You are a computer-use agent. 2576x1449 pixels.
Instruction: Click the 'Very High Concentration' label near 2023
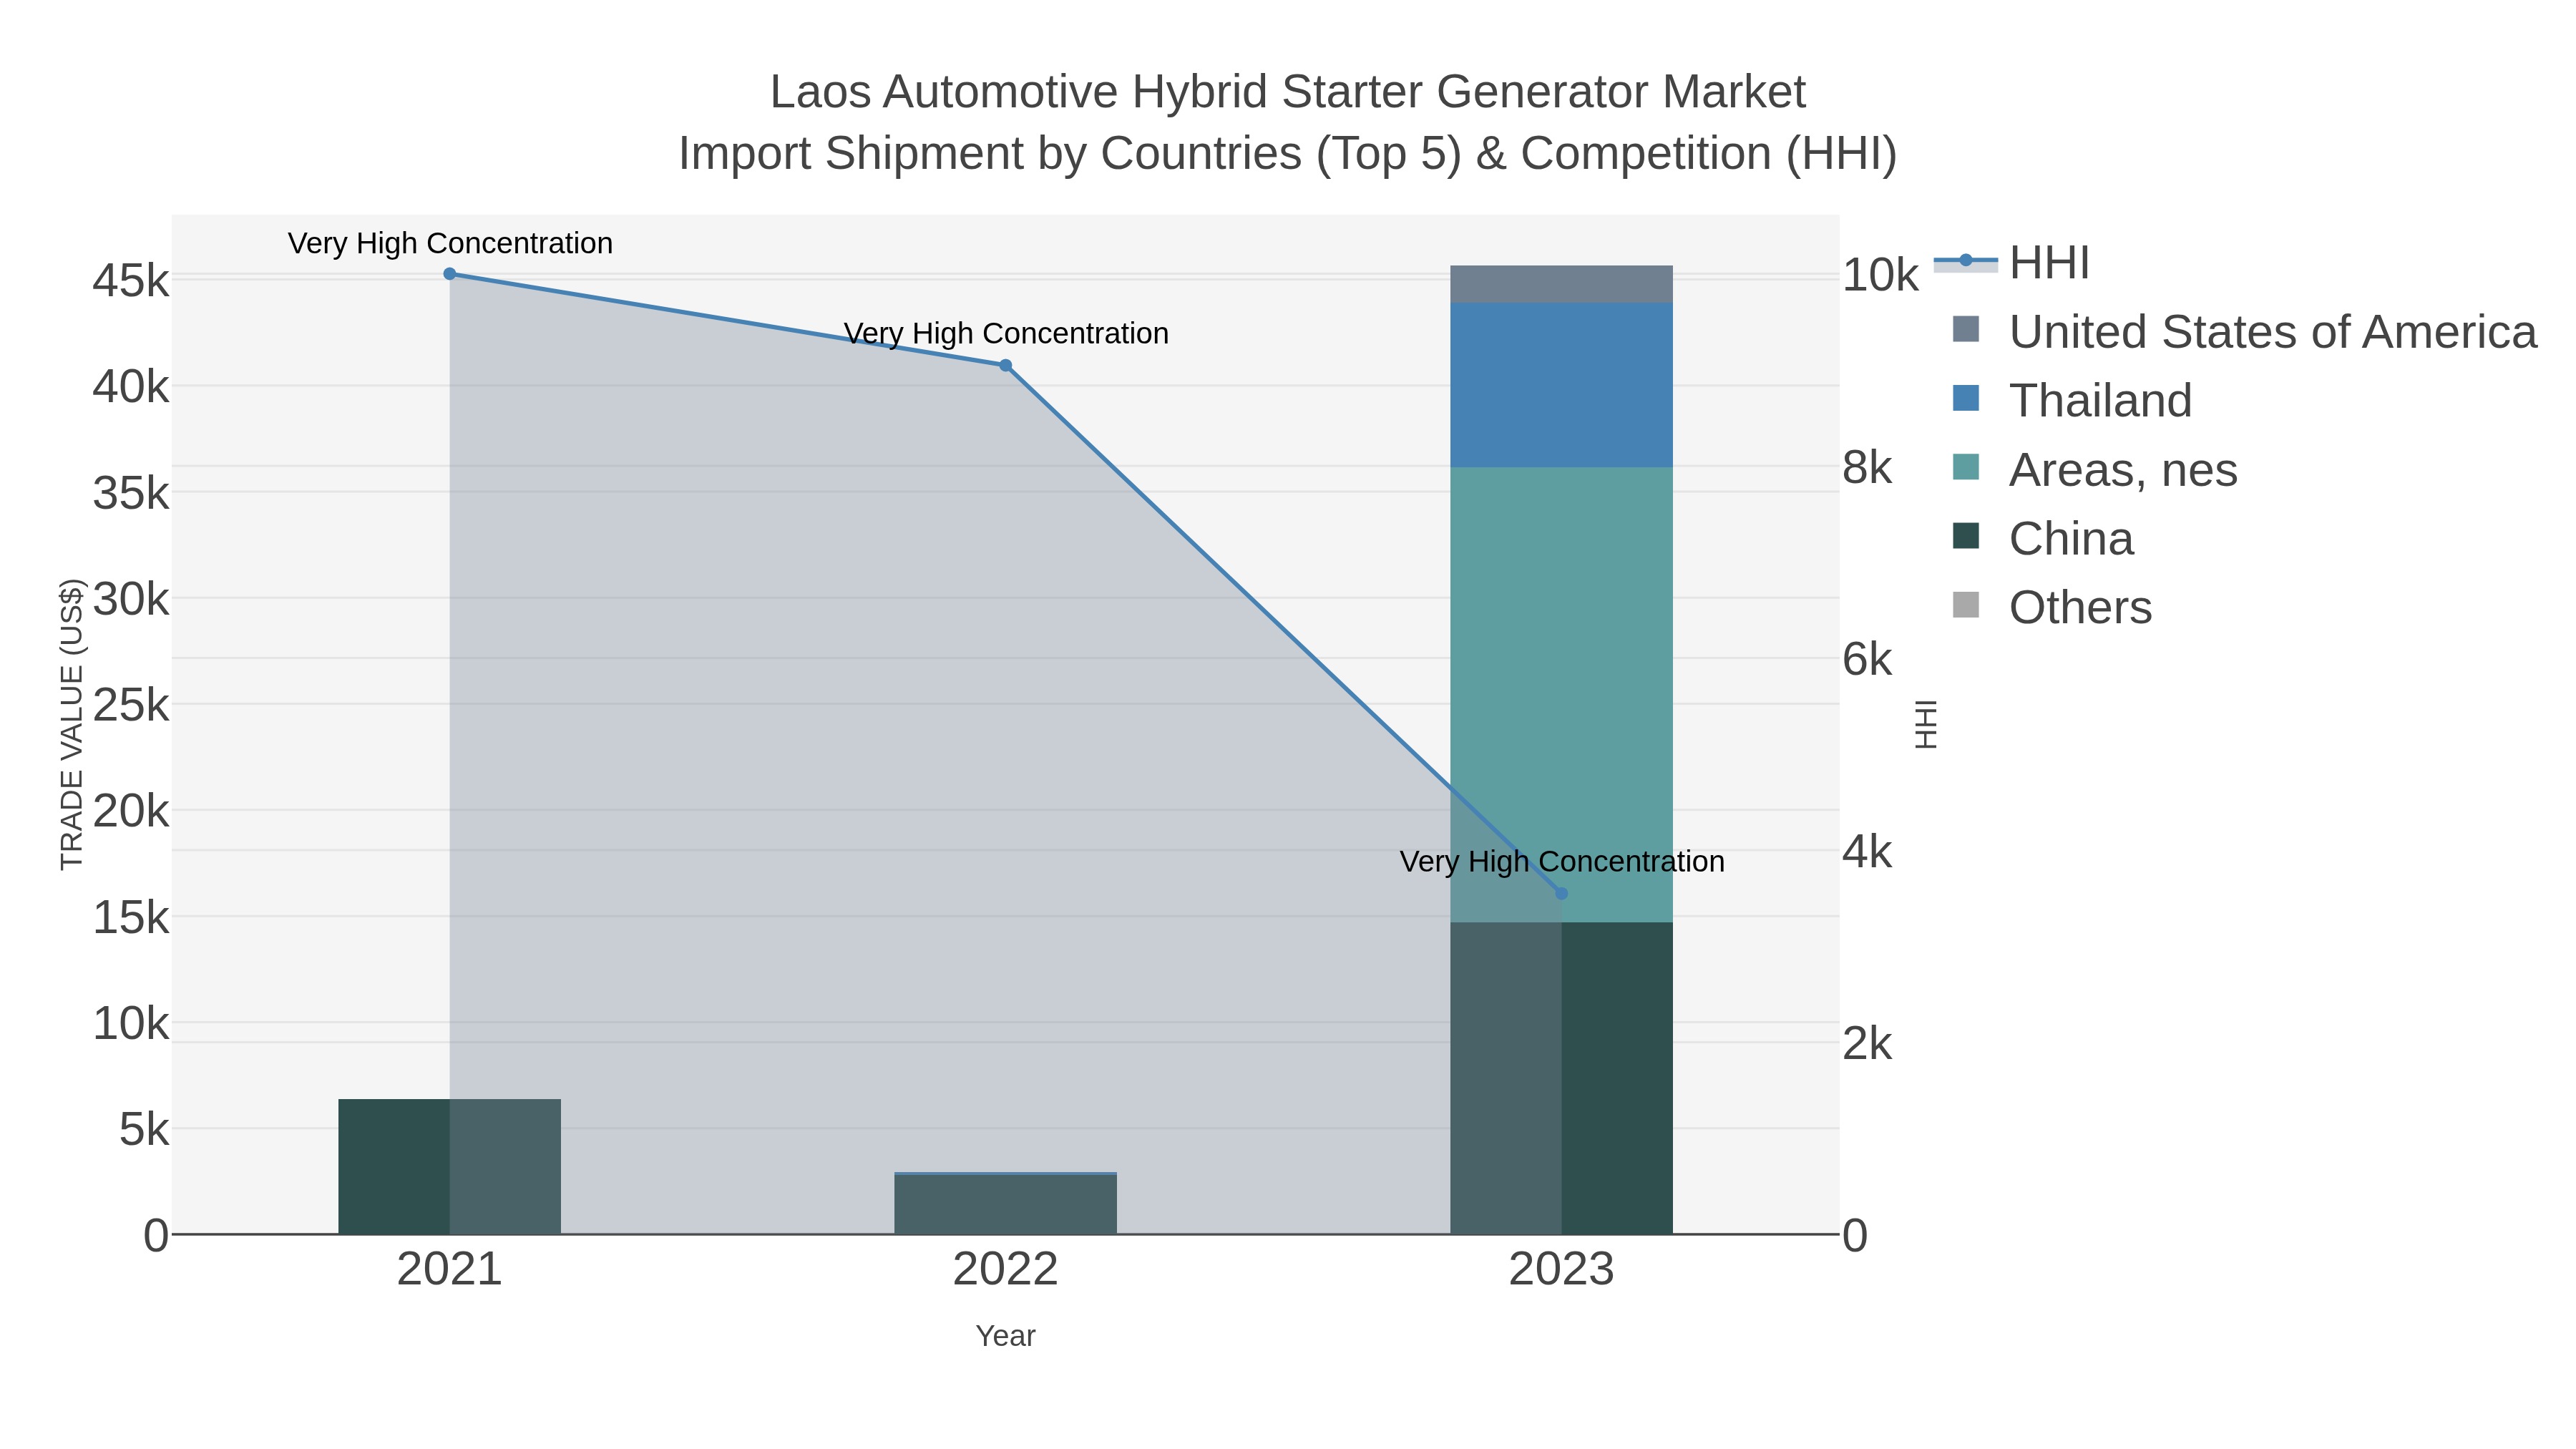(x=1562, y=861)
